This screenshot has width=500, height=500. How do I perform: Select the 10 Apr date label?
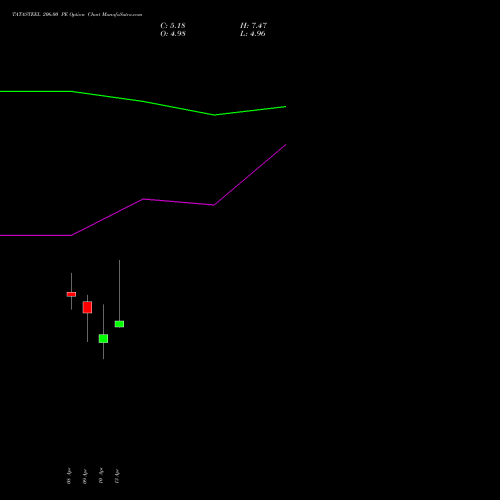point(101,476)
